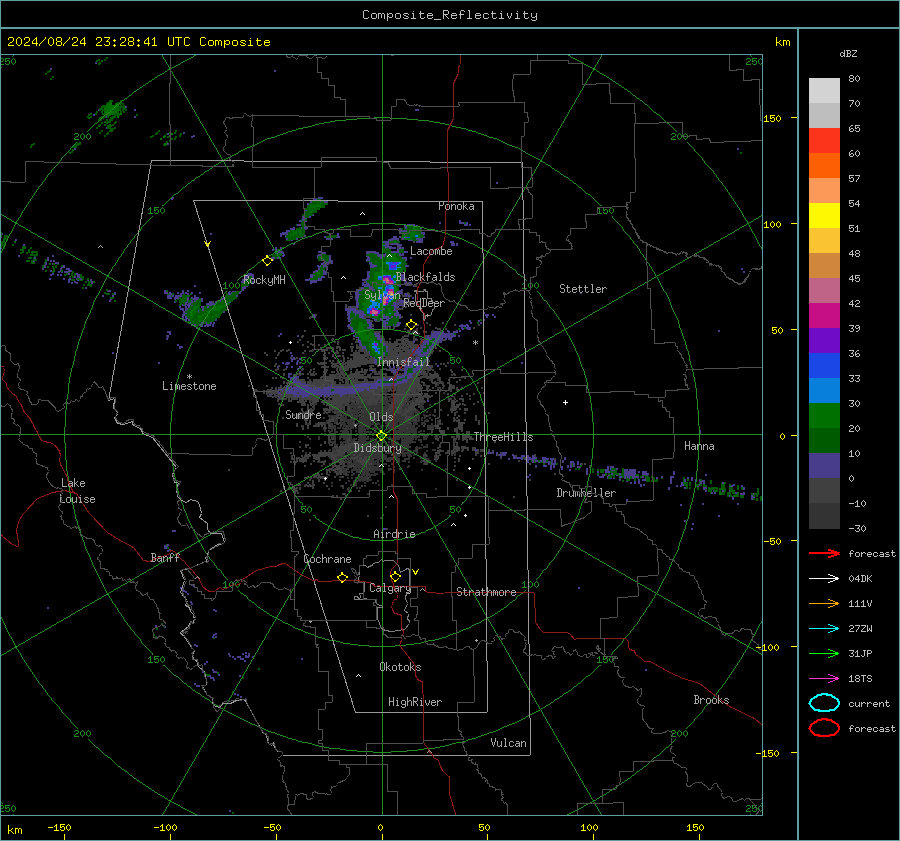This screenshot has width=900, height=841.
Task: Select the yellow diamond radar-center marker near Didsbury
Action: pyautogui.click(x=381, y=436)
